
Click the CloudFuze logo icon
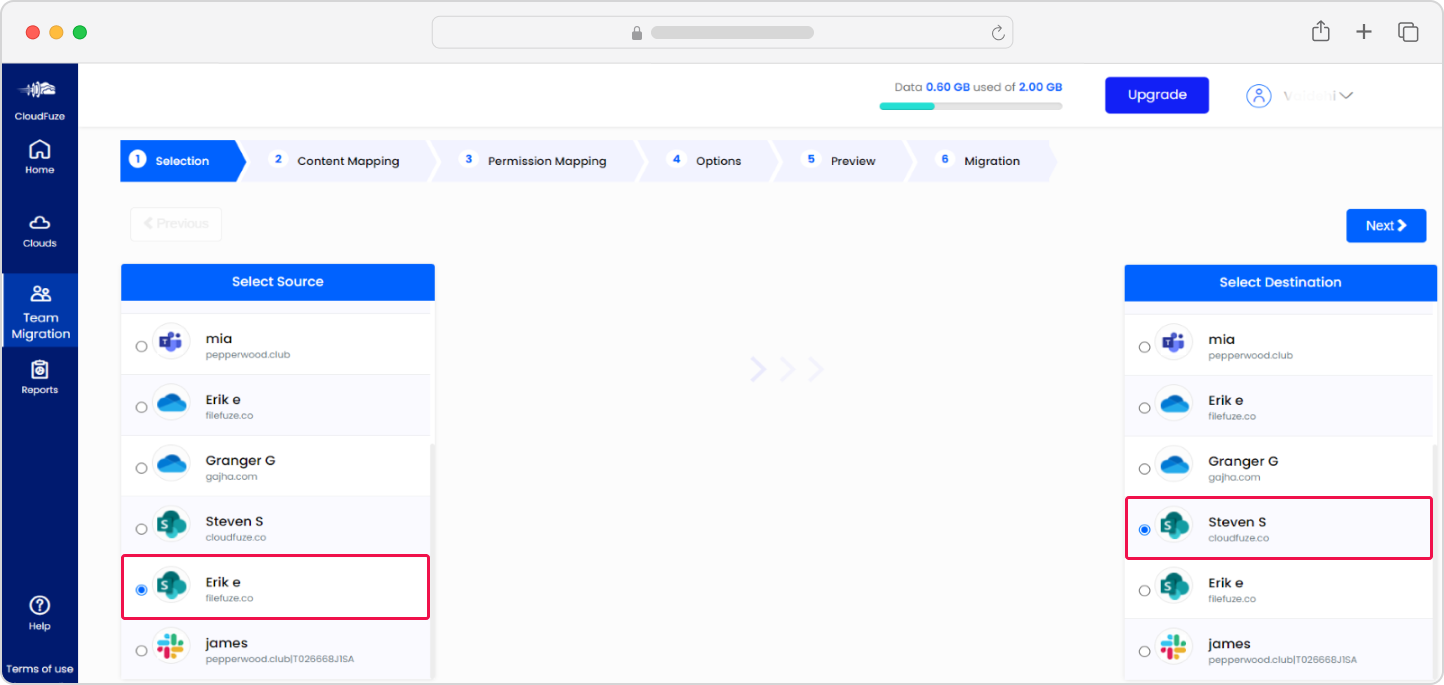pyautogui.click(x=40, y=89)
